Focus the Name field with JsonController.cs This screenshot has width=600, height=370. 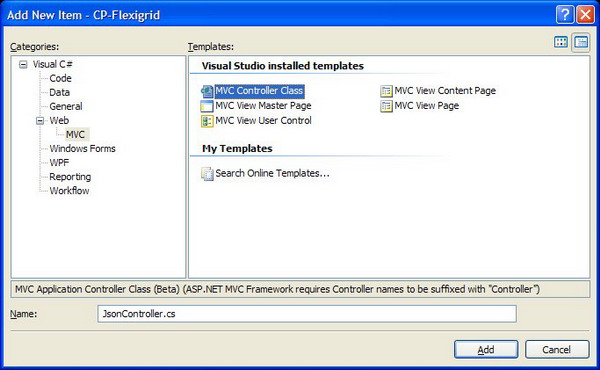point(307,314)
